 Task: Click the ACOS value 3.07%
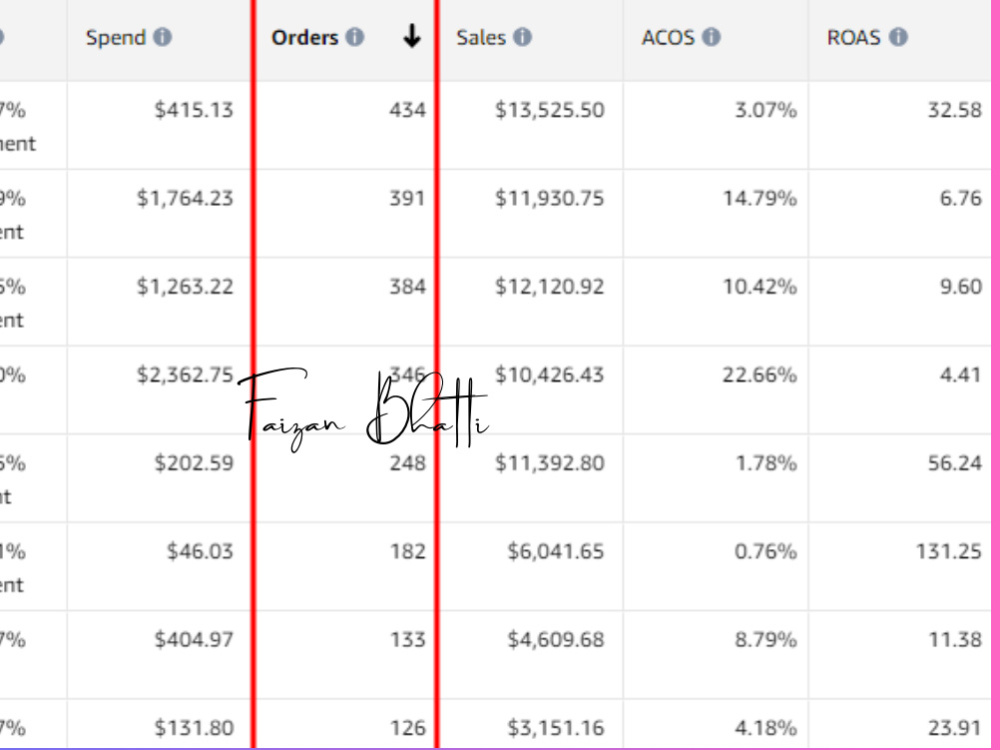coord(765,110)
